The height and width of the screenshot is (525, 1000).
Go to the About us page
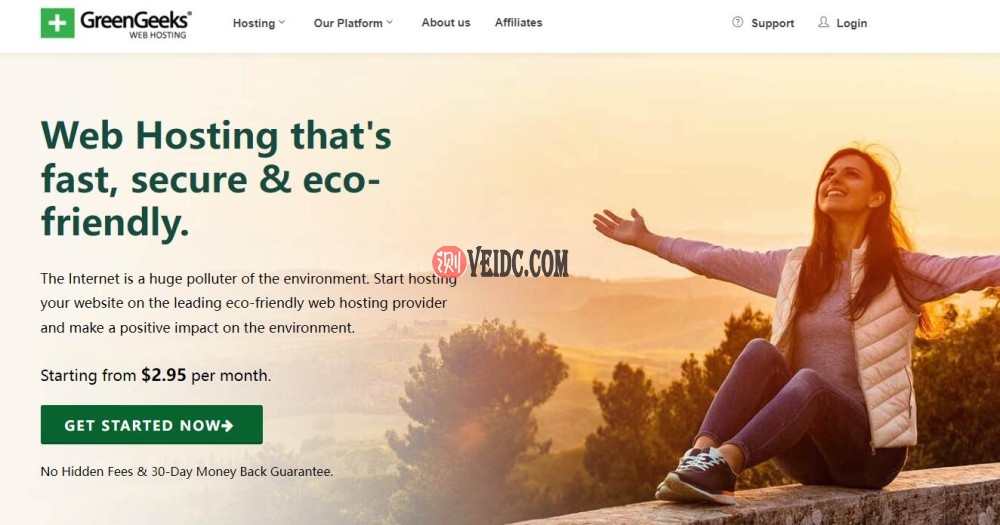click(x=446, y=22)
